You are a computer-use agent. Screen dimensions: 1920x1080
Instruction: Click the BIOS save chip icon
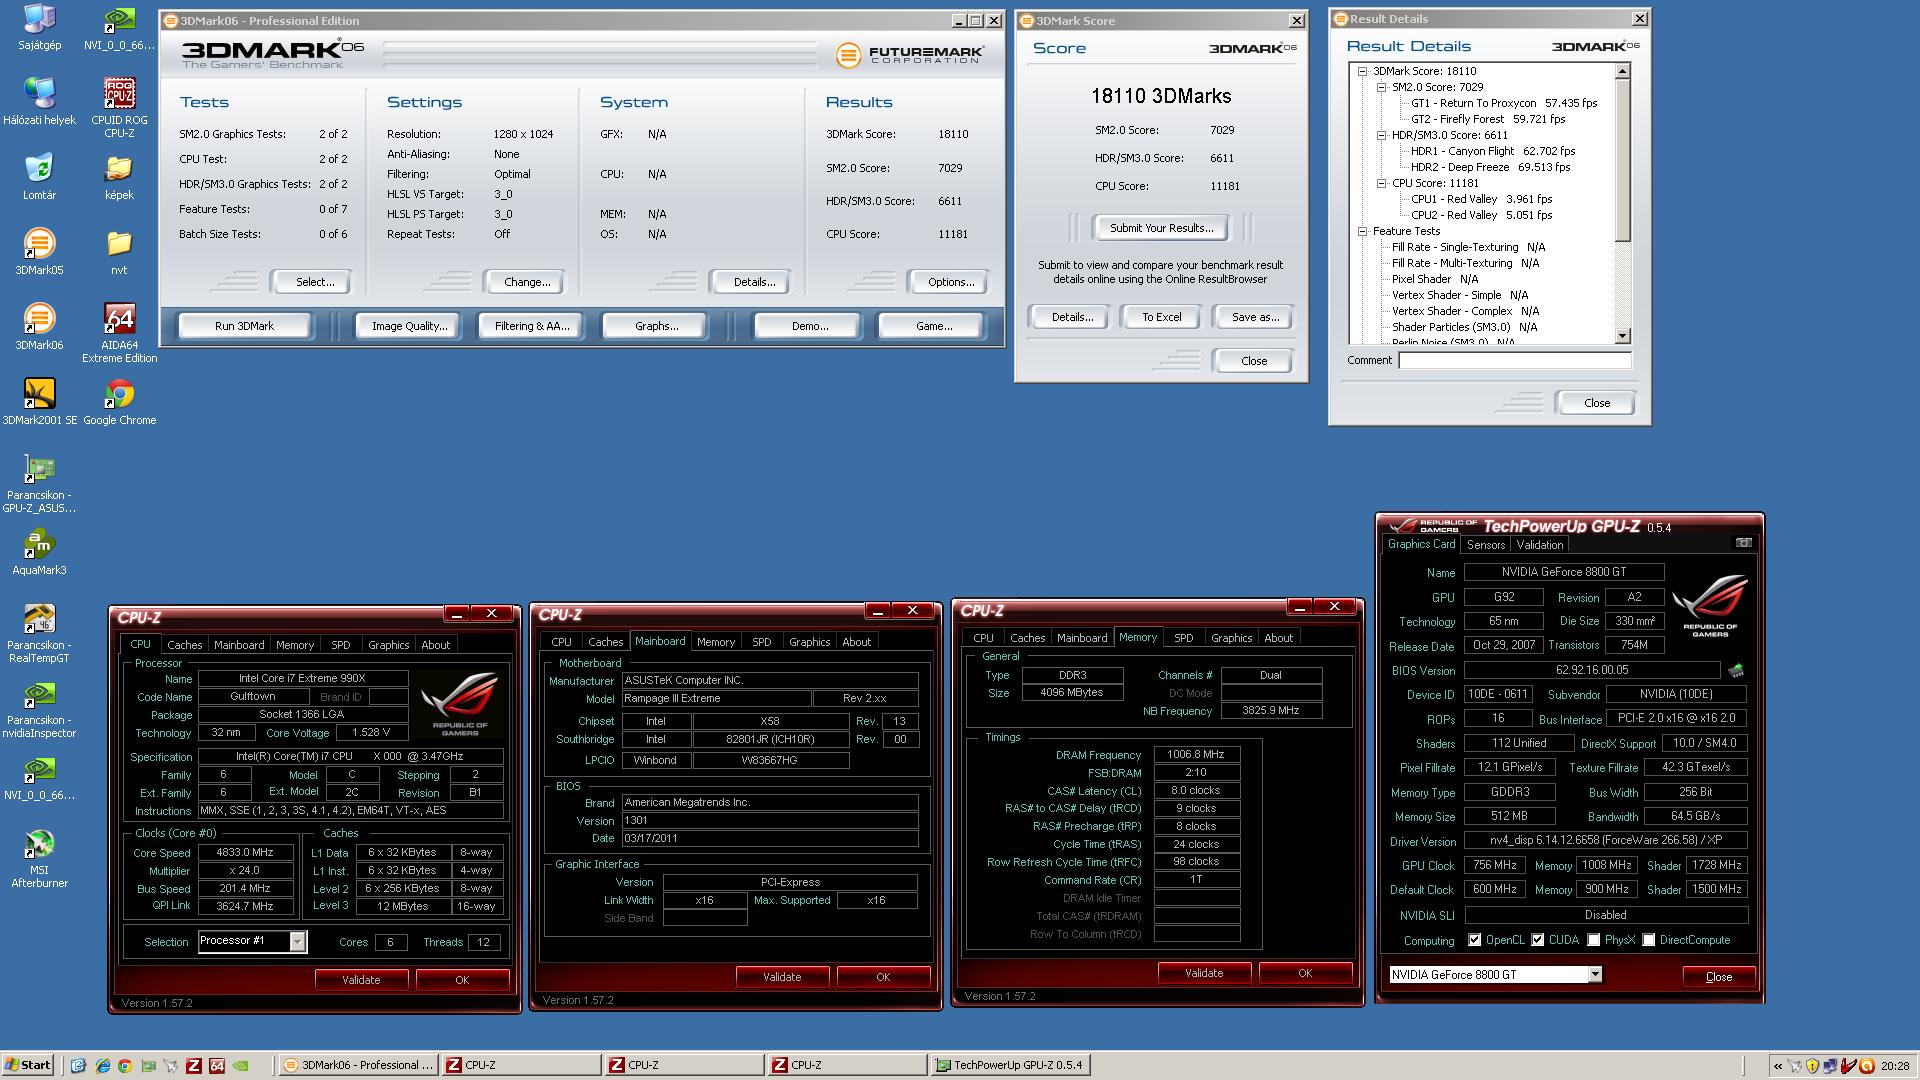[1736, 671]
